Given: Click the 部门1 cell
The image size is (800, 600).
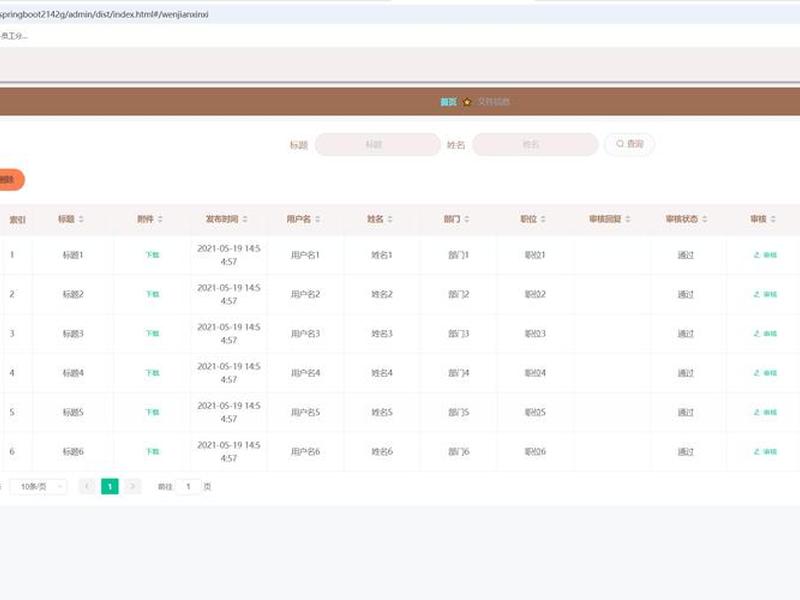Looking at the screenshot, I should click(458, 255).
